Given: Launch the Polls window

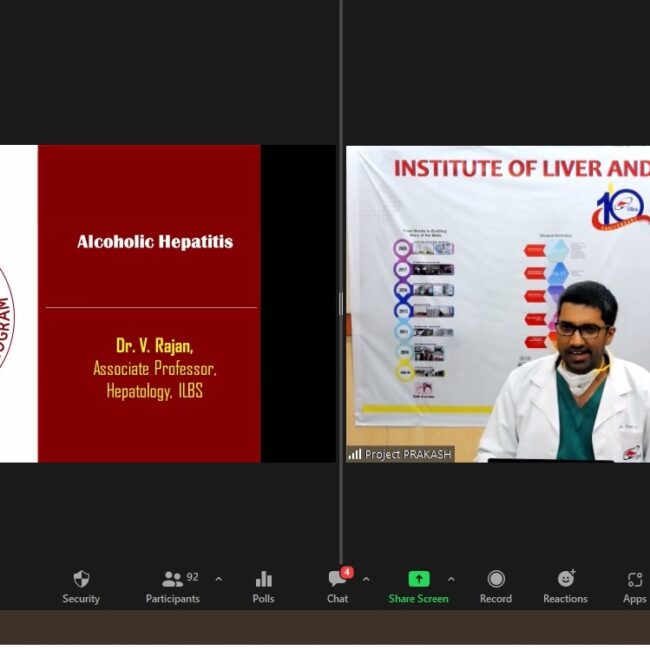Looking at the screenshot, I should (x=263, y=586).
